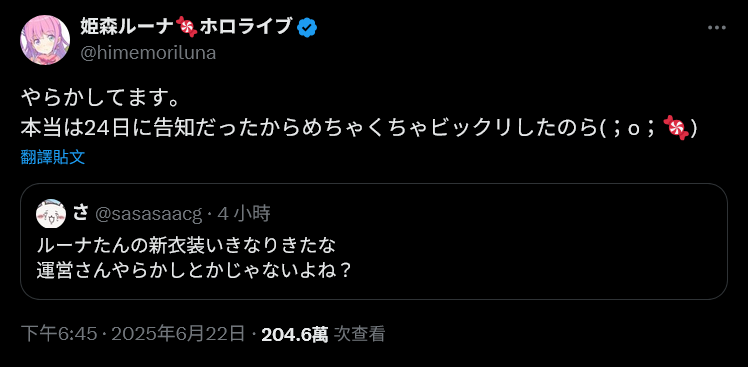
Task: Open the three-dot more options menu
Action: click(717, 28)
